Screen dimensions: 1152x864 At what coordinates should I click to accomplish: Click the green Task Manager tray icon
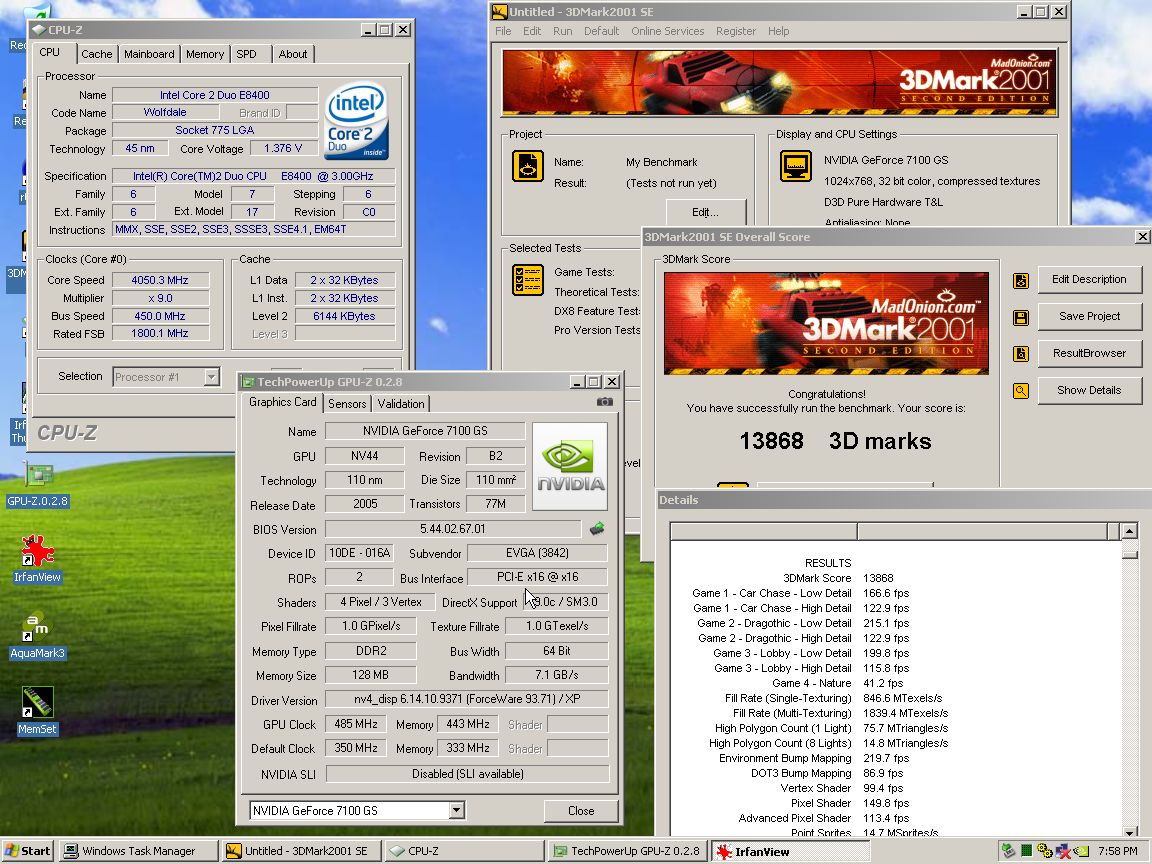pos(1026,851)
